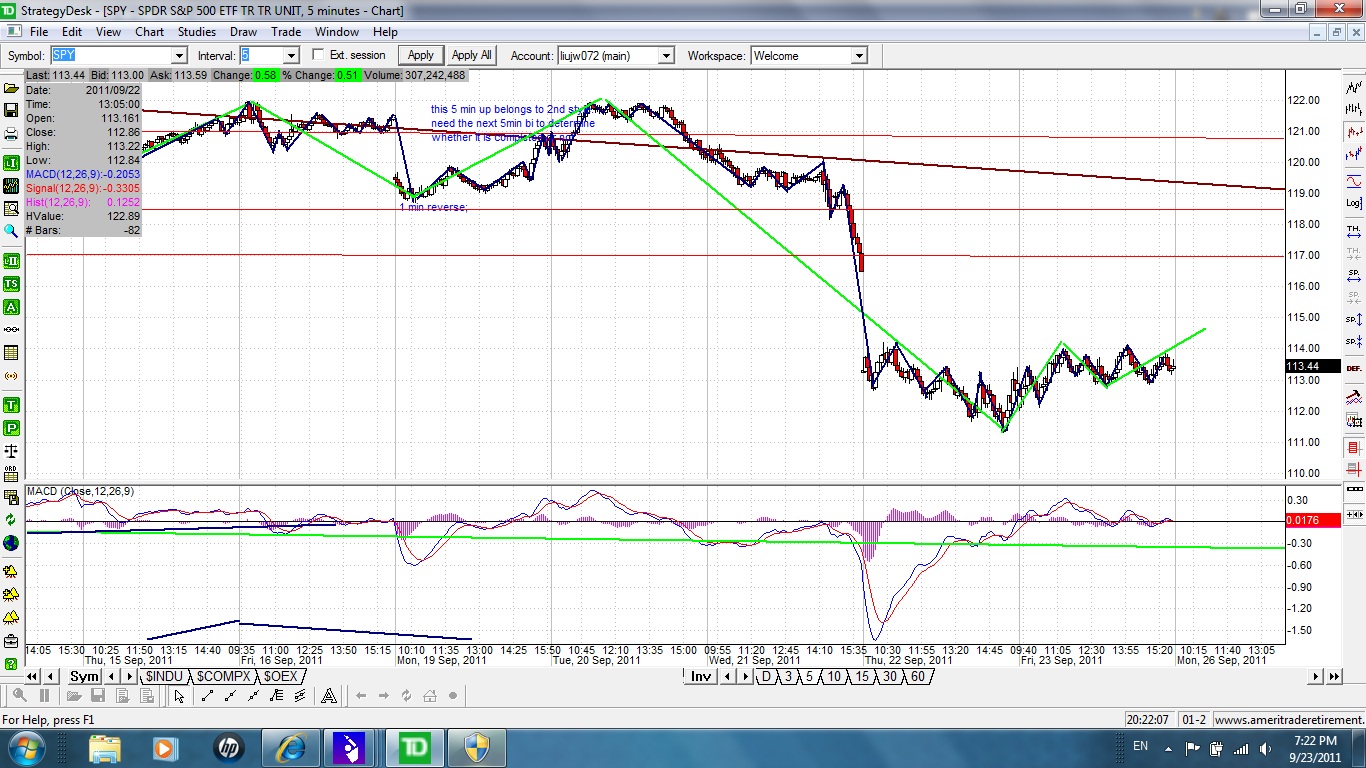This screenshot has height=768, width=1366.
Task: Select the 60 minute interval tab
Action: (x=917, y=677)
